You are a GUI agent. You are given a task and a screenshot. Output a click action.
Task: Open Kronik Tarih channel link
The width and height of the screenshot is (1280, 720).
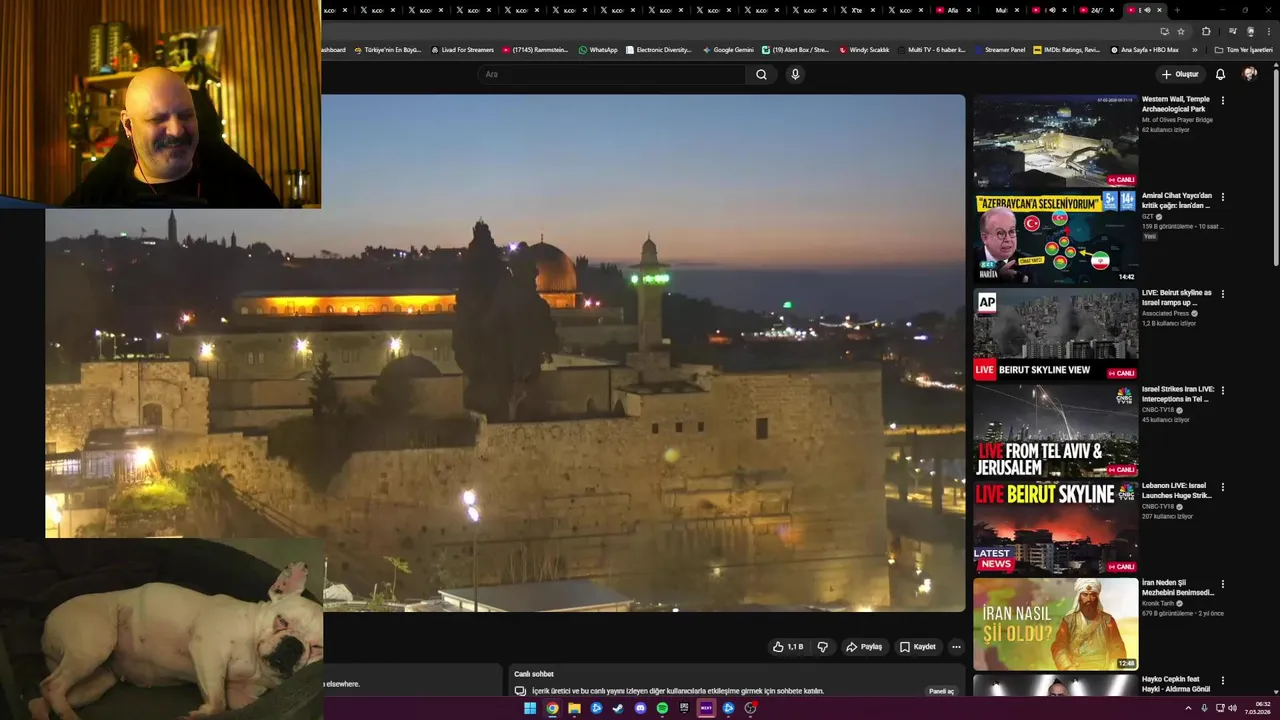(x=1161, y=603)
